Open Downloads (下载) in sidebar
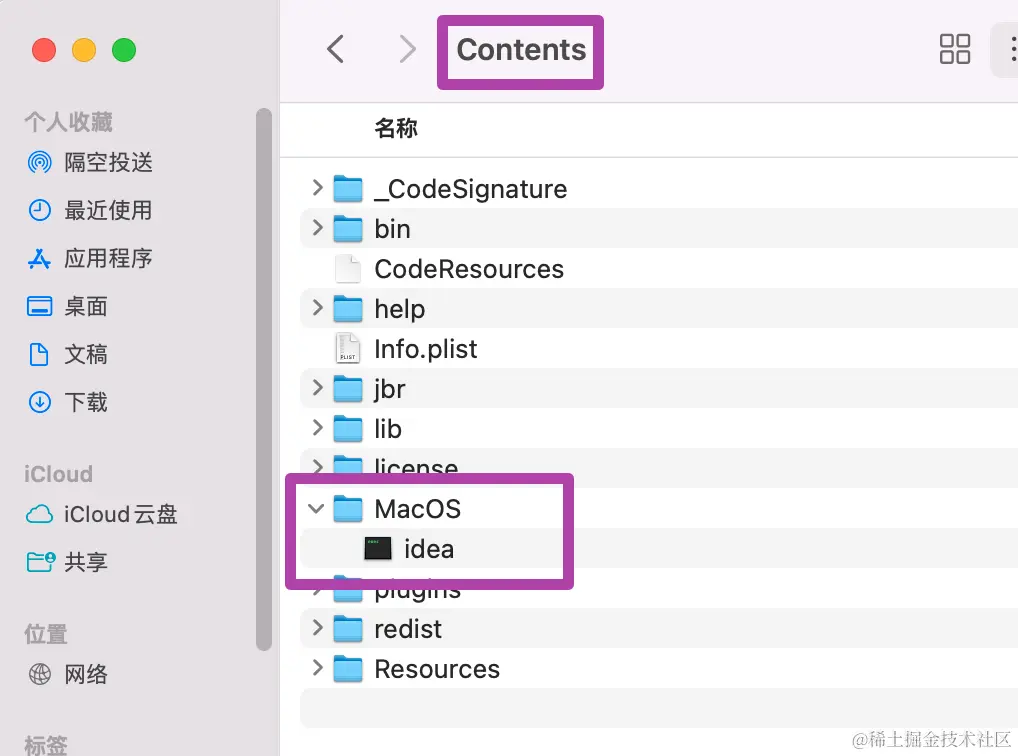 pos(68,402)
